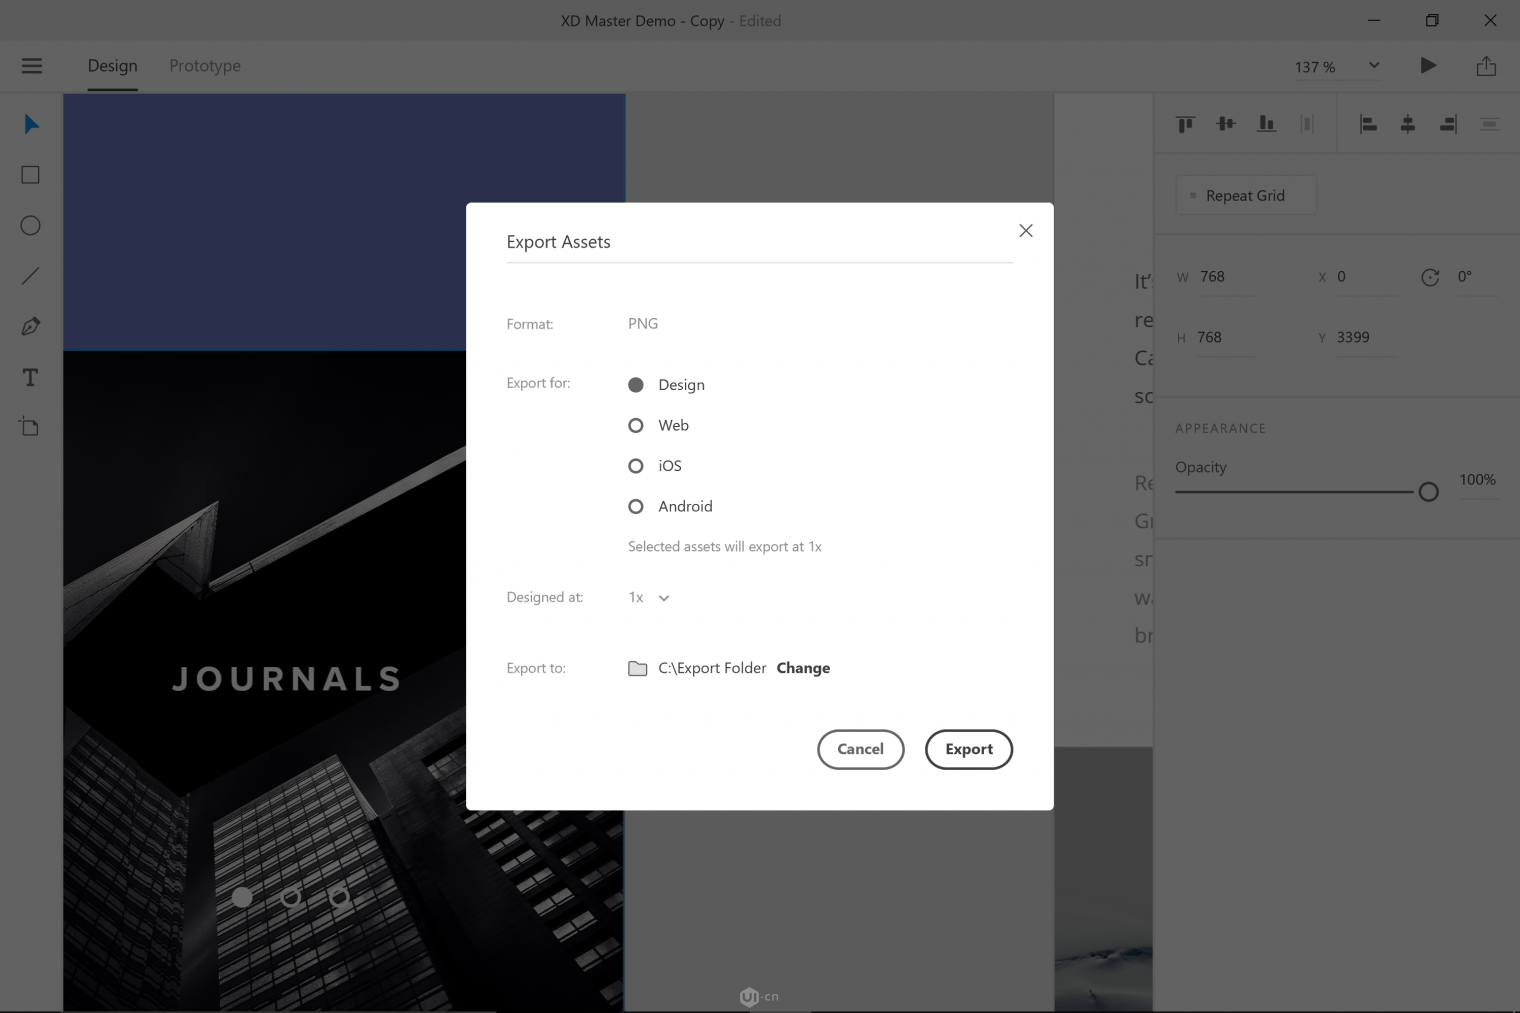Screen dimensions: 1520x1013
Task: Select the Artboard tool
Action: coord(30,426)
